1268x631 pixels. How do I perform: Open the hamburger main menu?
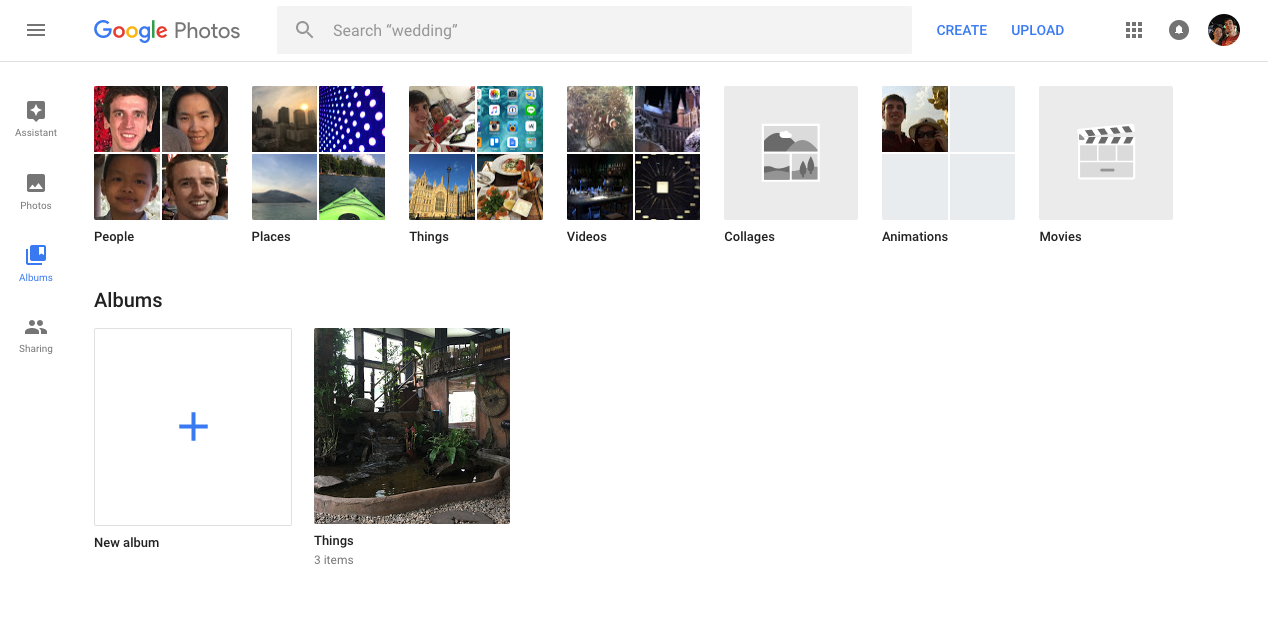[36, 30]
